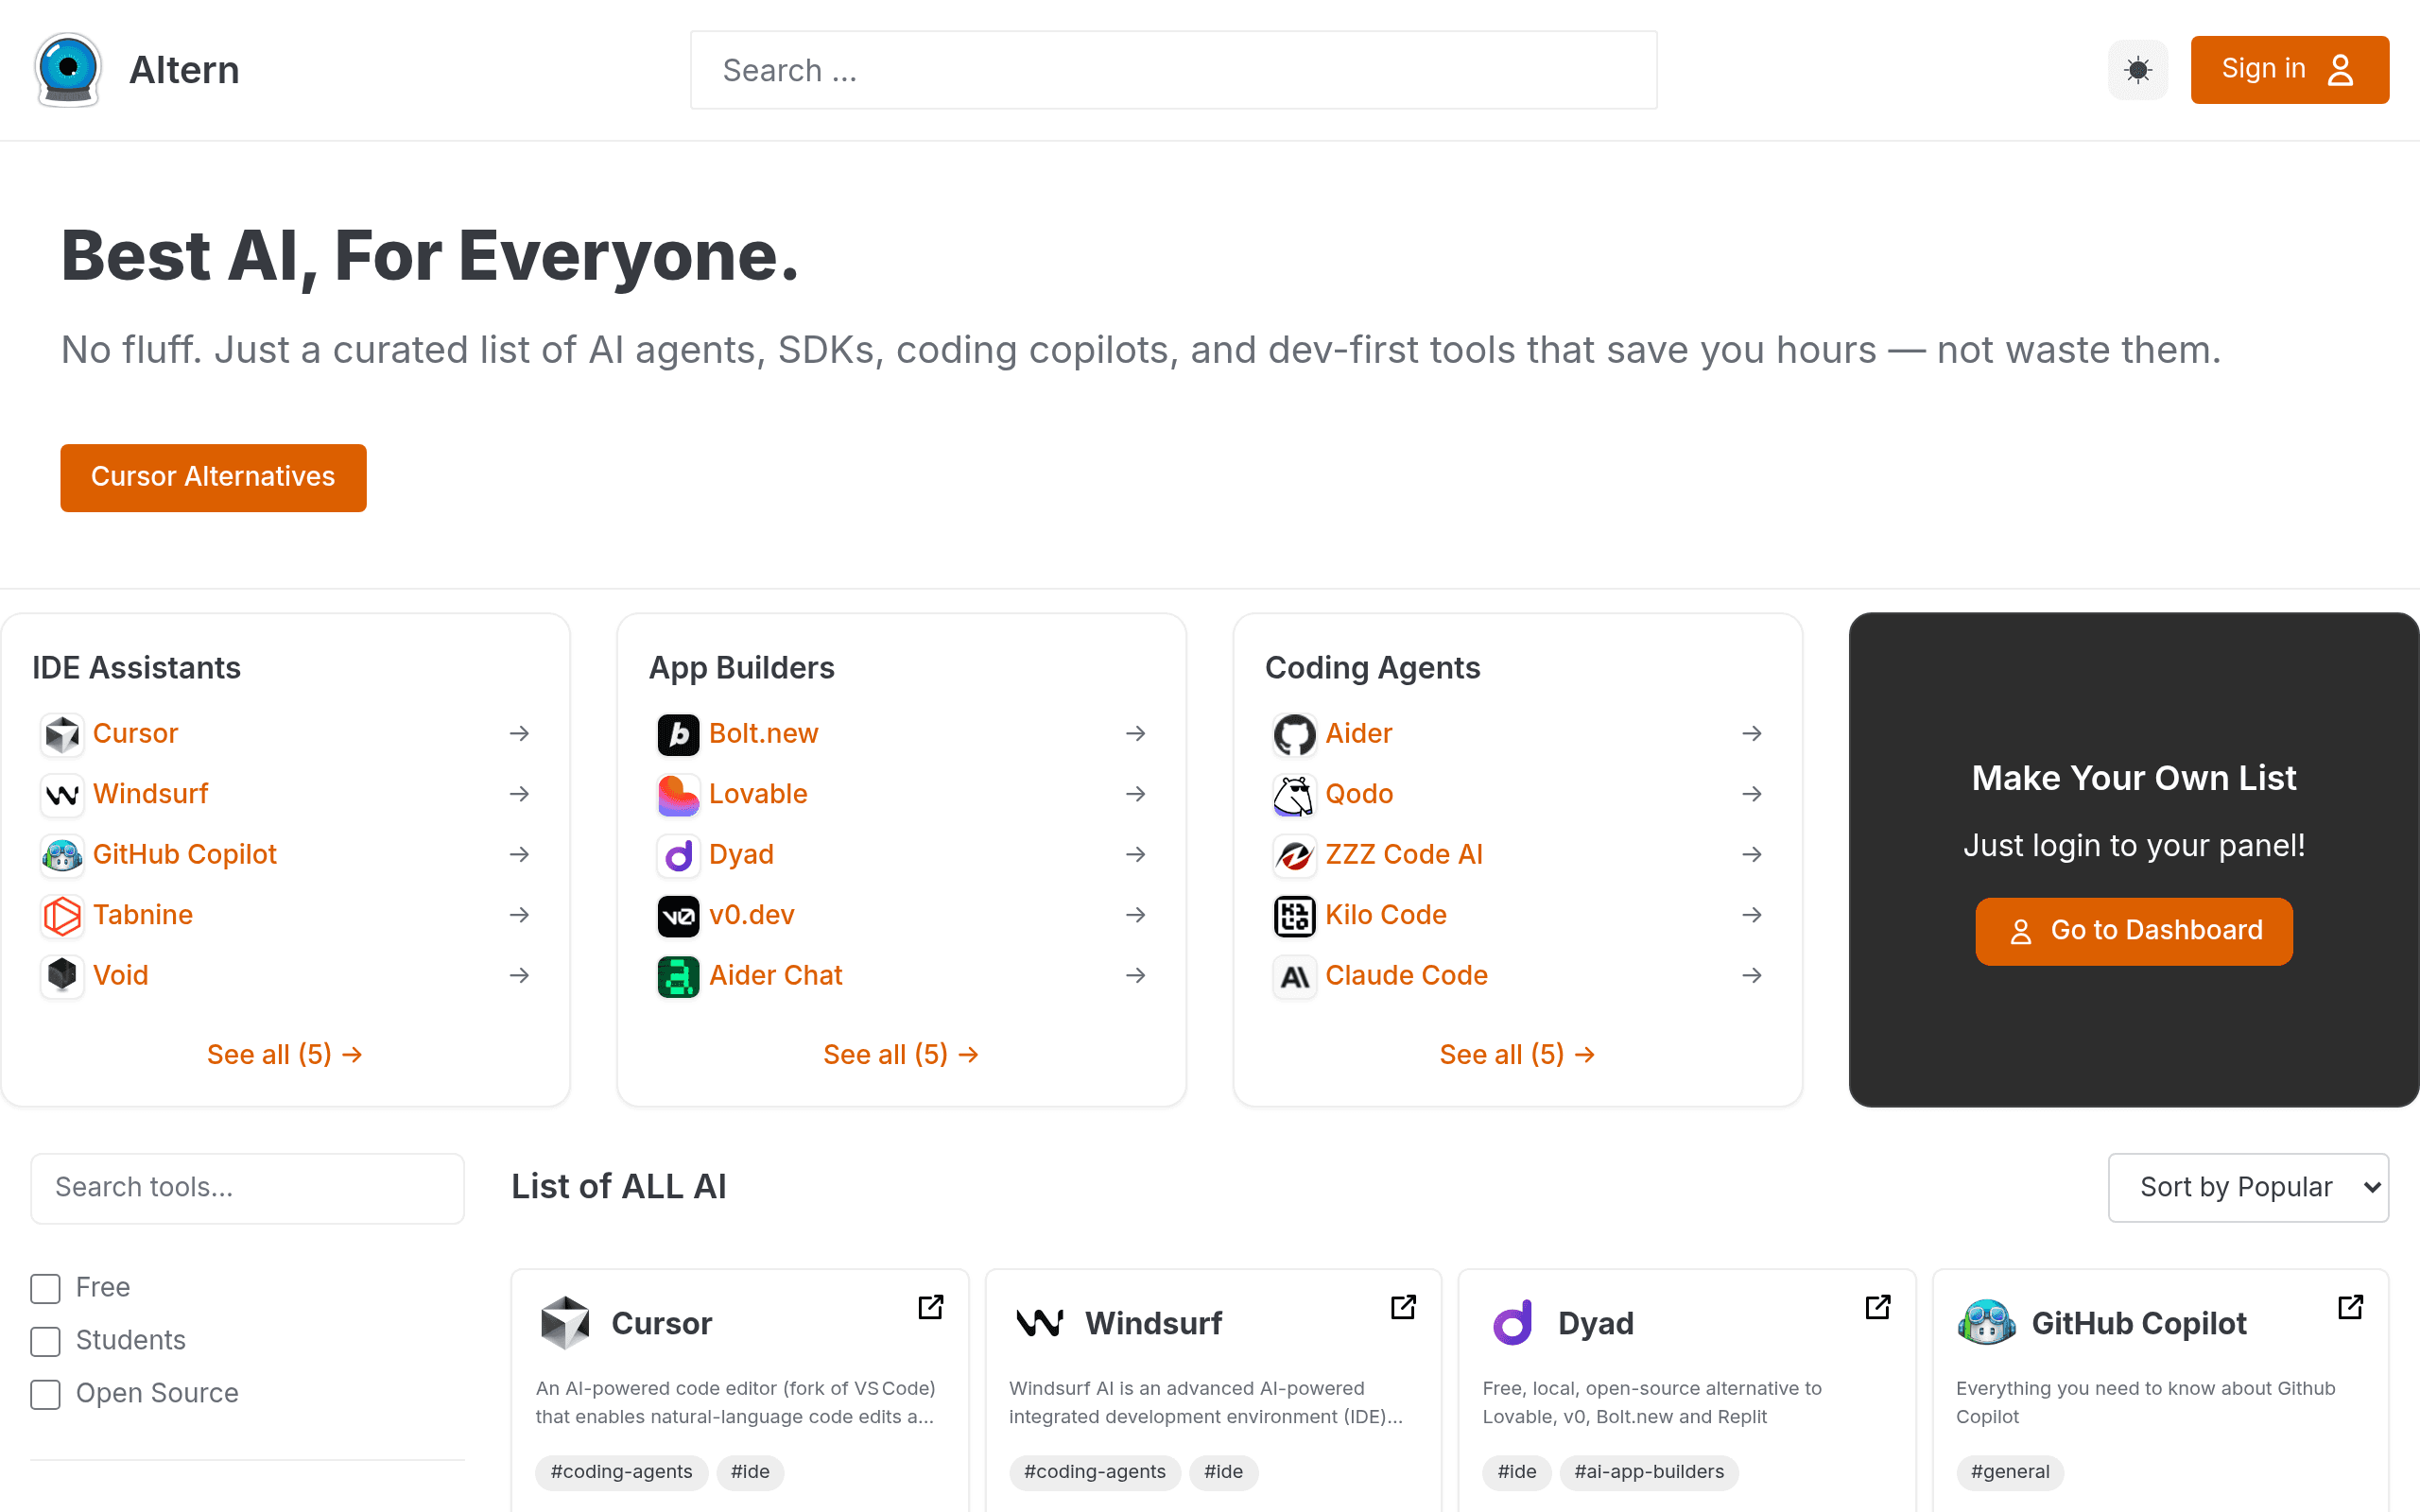
Task: Open external link icon on Windsurf card
Action: pos(1403,1307)
